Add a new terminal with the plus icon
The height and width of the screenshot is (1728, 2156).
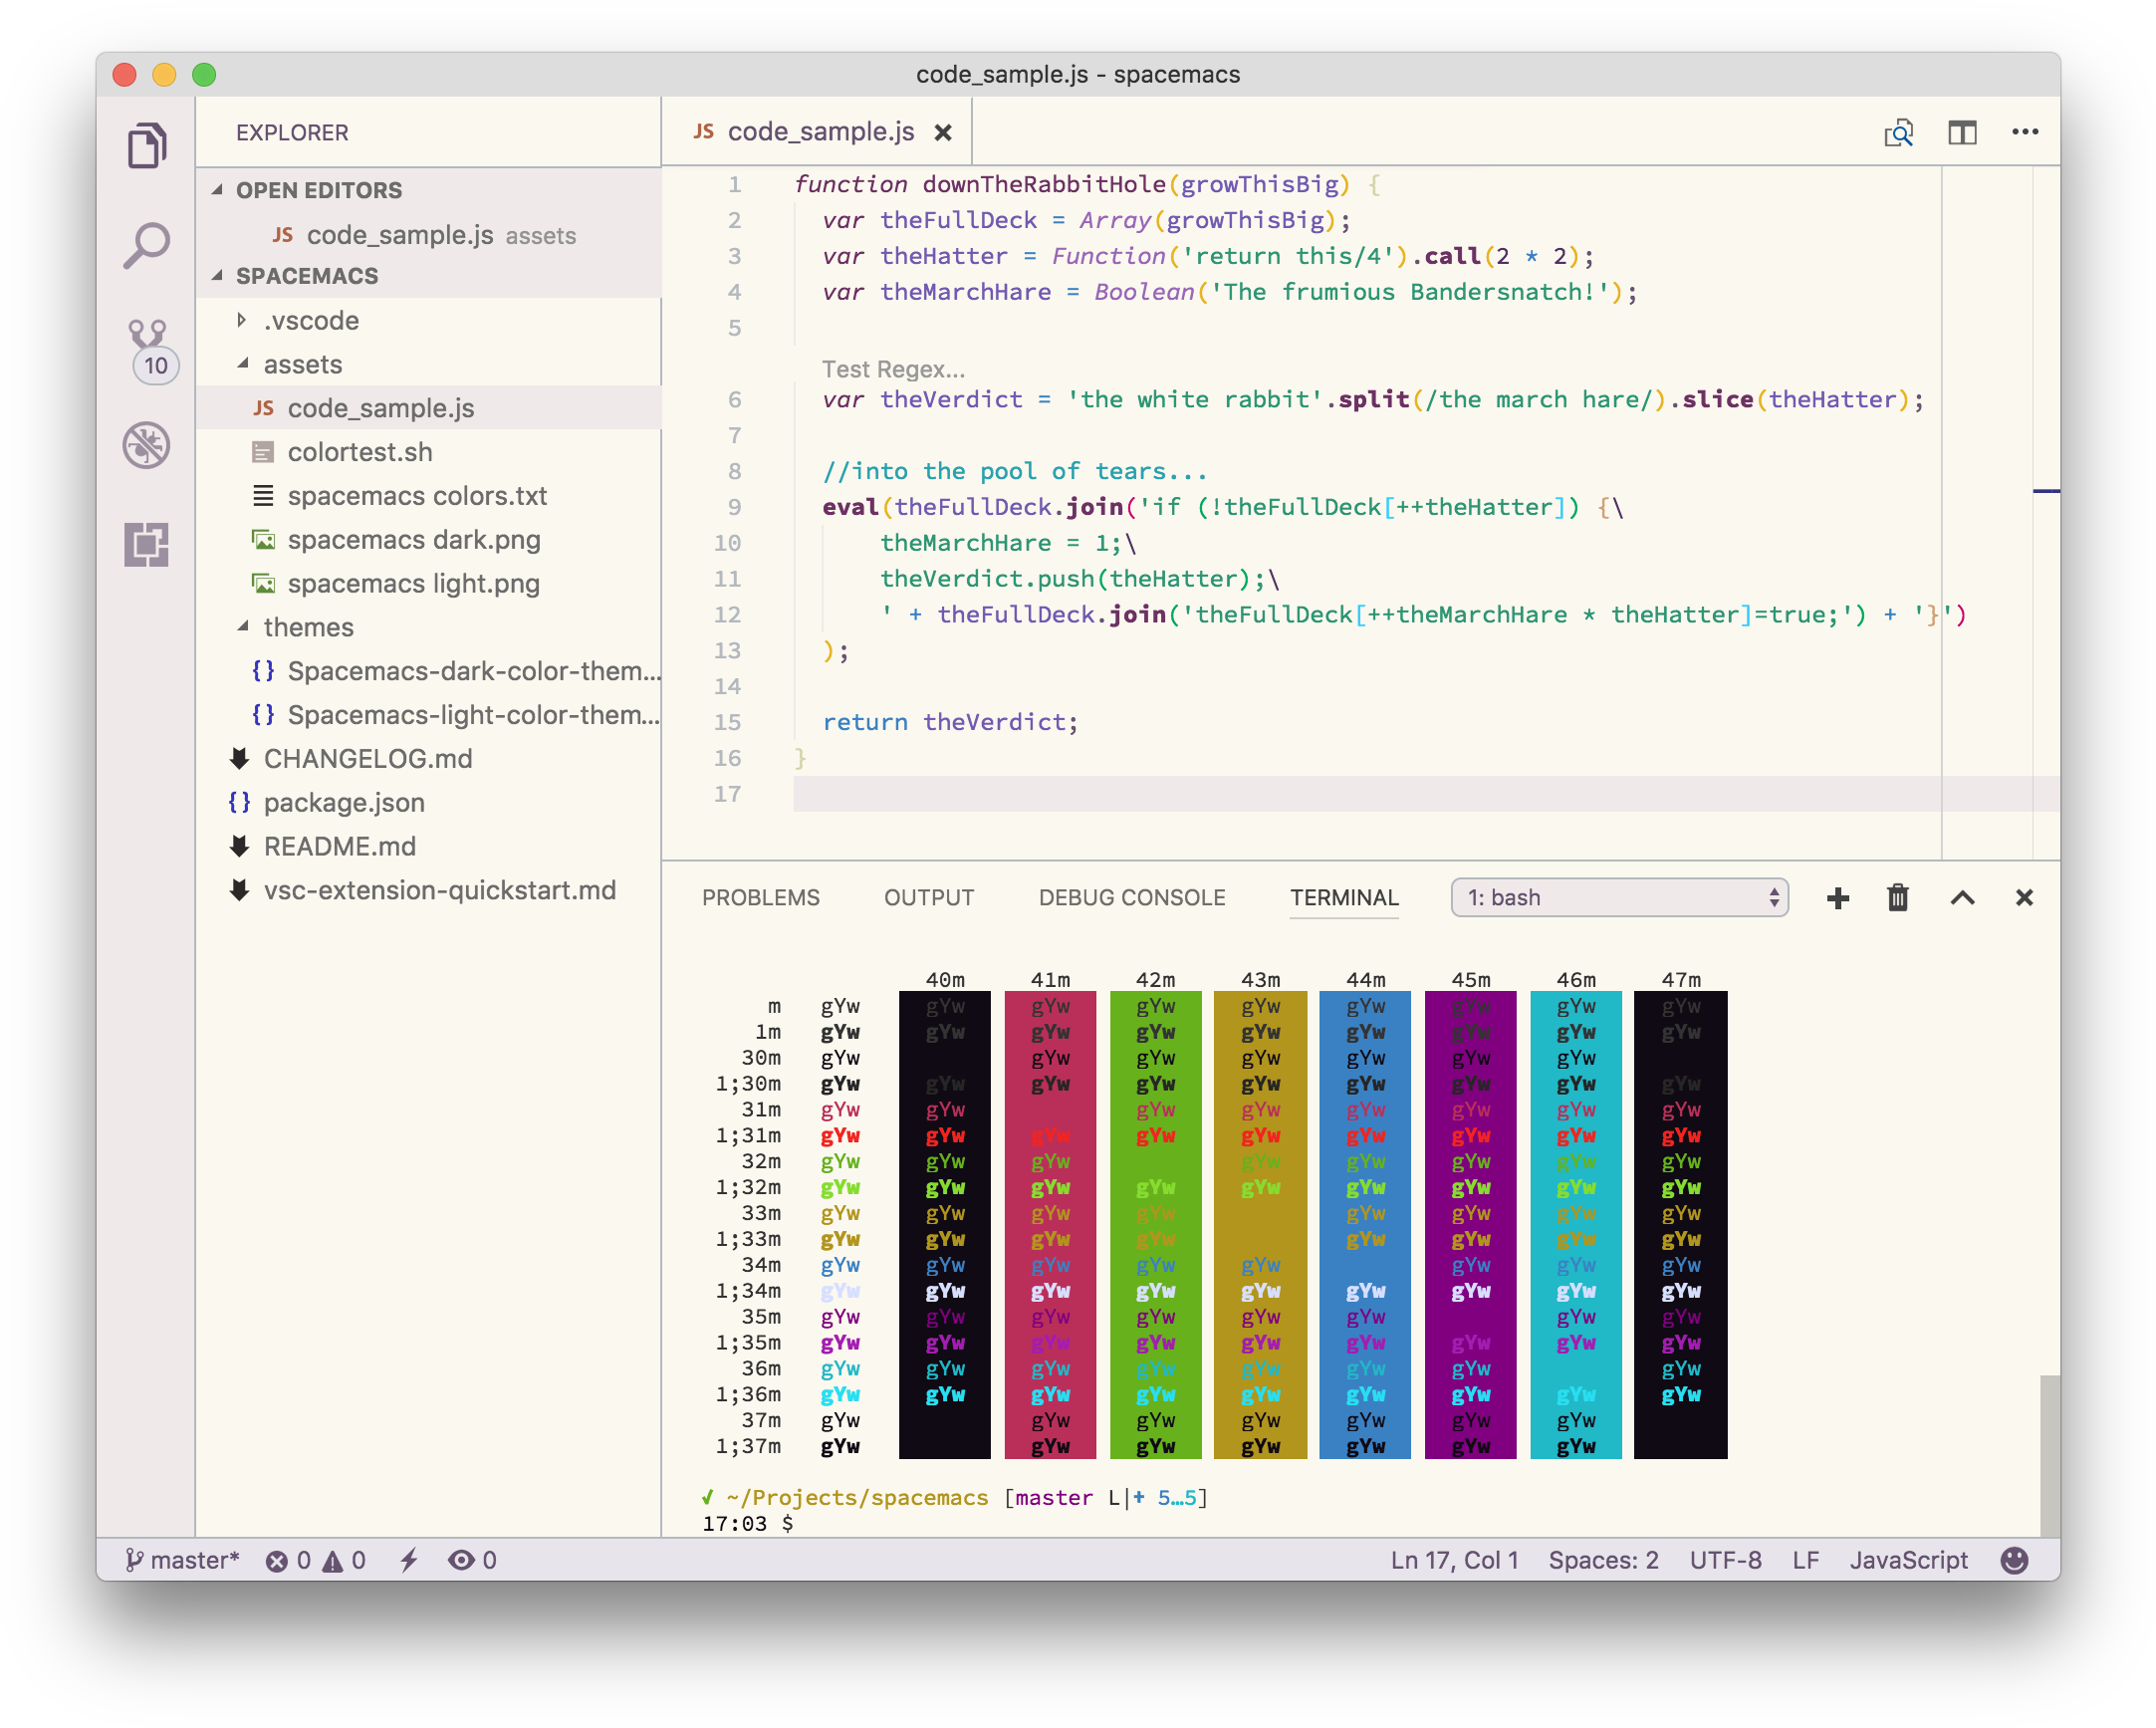pyautogui.click(x=1838, y=897)
